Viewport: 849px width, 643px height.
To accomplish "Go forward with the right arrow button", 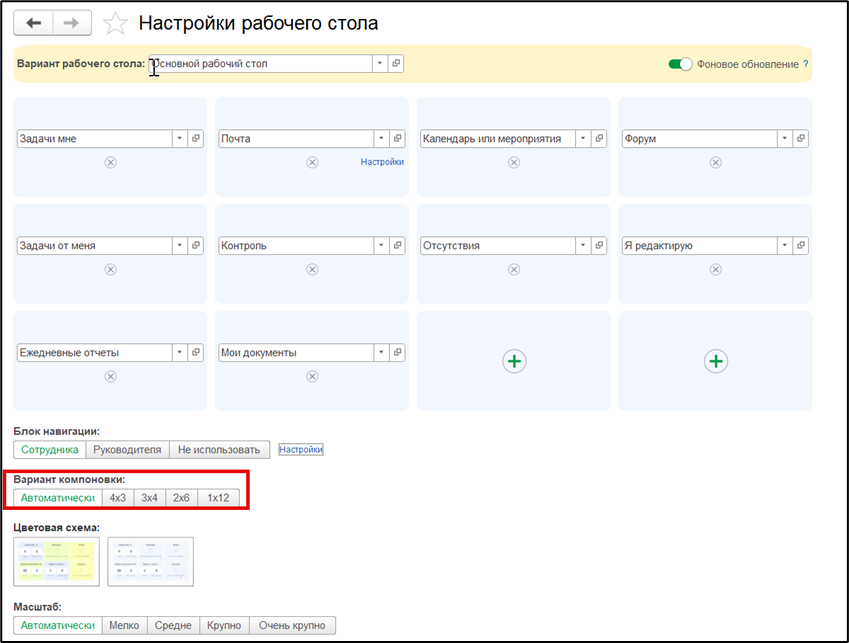I will (x=71, y=23).
